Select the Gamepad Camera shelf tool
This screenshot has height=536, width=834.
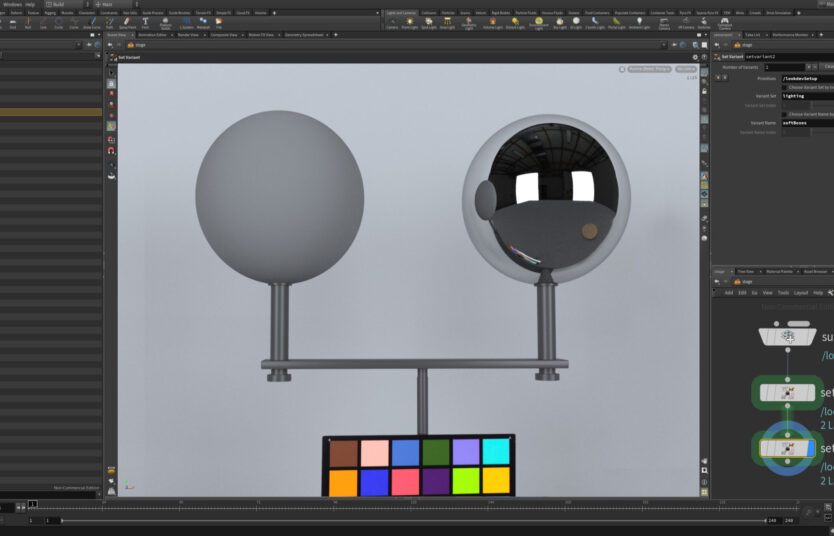coord(724,22)
